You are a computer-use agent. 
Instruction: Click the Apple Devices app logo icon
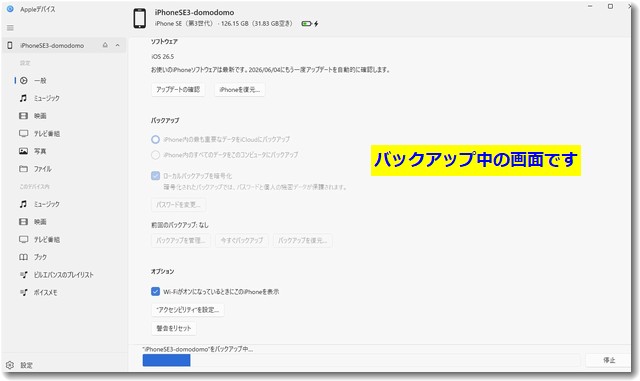coord(10,9)
